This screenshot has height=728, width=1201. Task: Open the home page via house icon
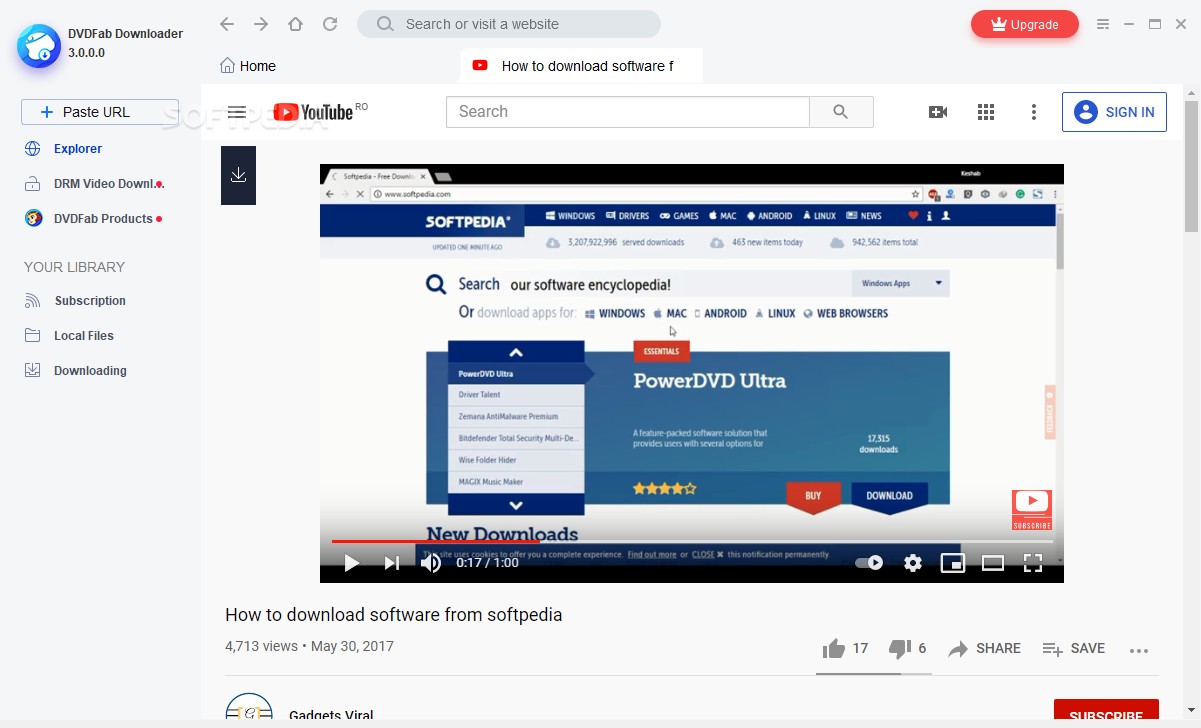[295, 24]
